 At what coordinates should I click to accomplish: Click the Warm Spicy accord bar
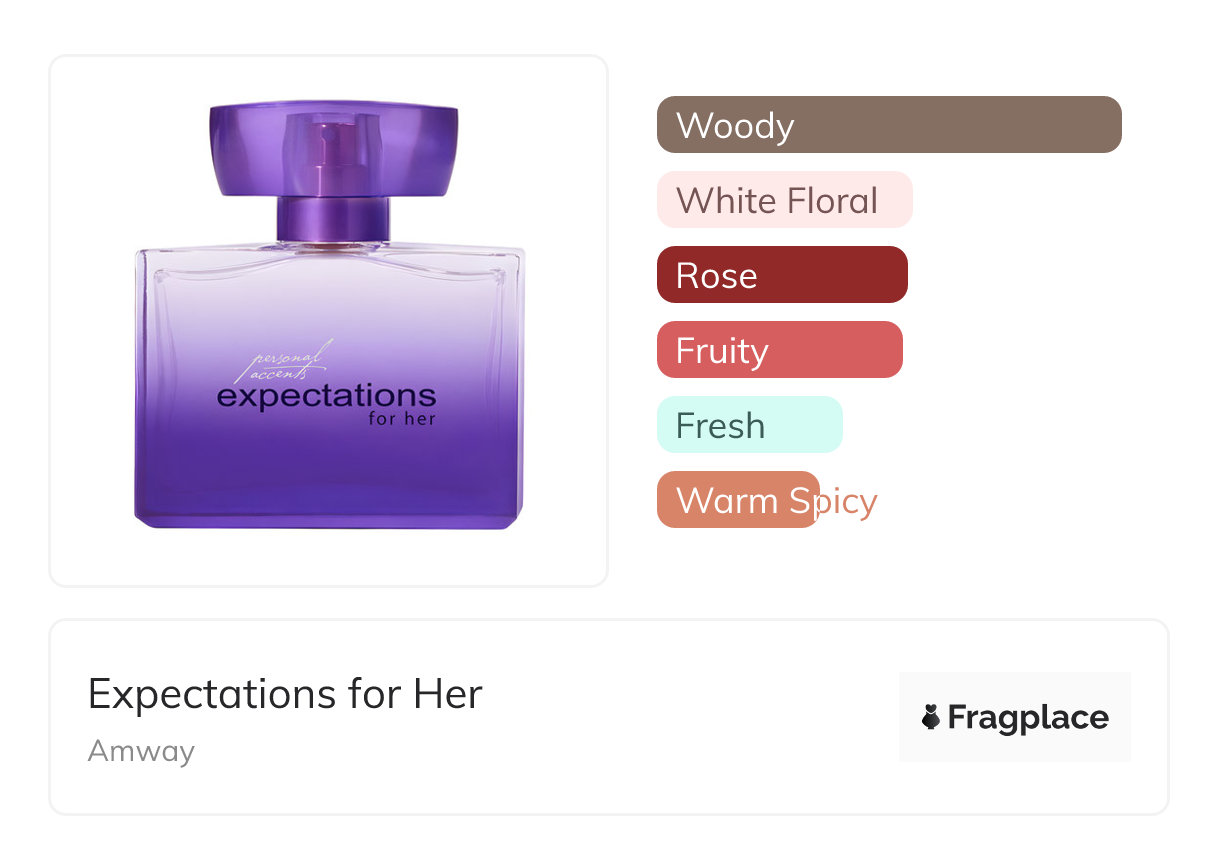coord(737,500)
